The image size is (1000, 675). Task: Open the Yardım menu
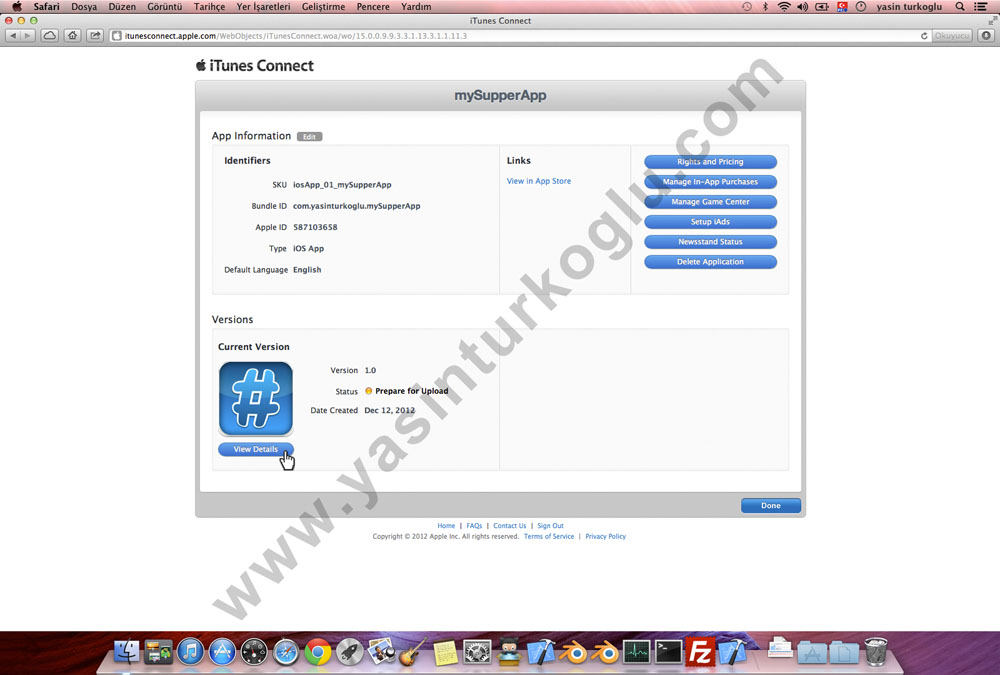click(x=416, y=6)
